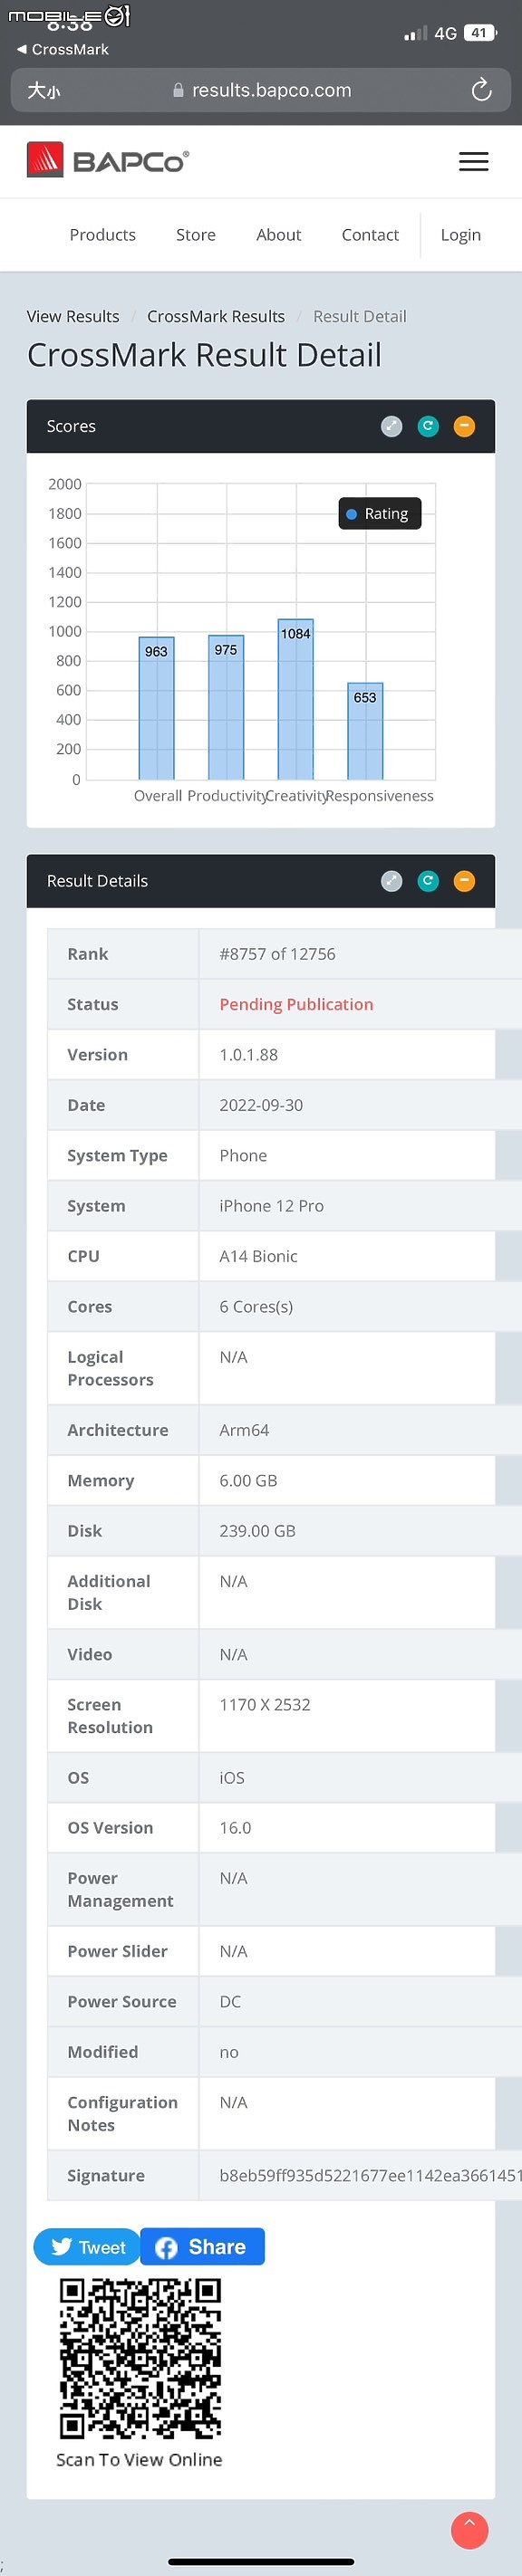The image size is (522, 2576).
Task: Click the Login link
Action: [461, 235]
